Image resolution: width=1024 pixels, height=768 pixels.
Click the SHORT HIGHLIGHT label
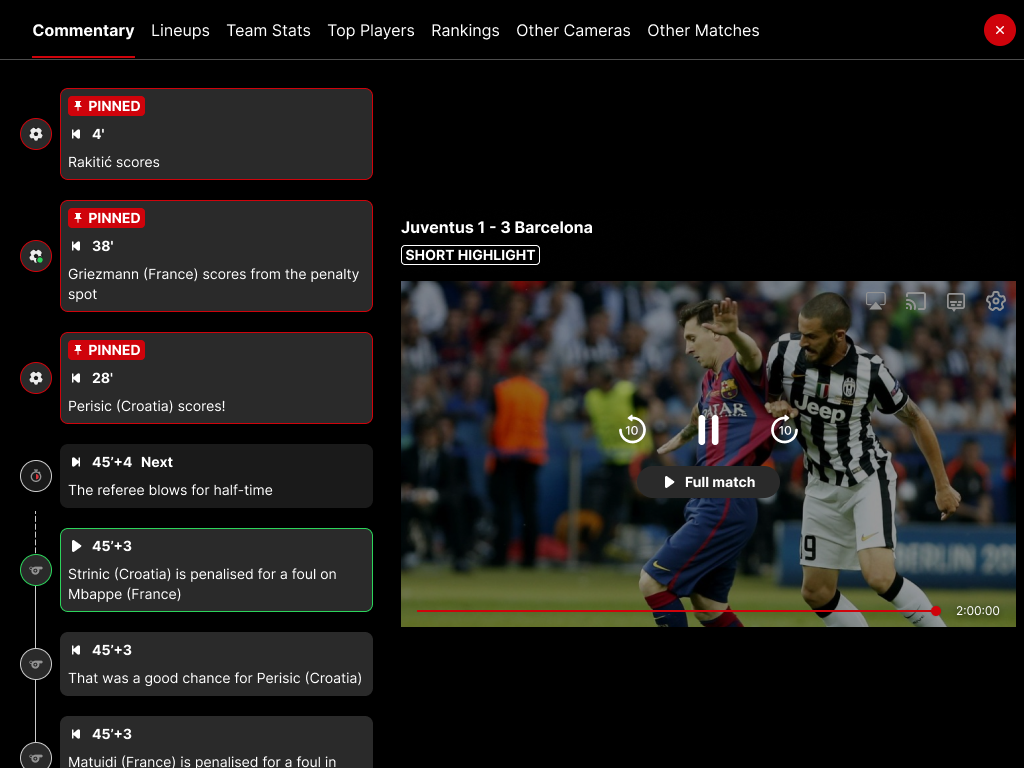click(x=470, y=255)
